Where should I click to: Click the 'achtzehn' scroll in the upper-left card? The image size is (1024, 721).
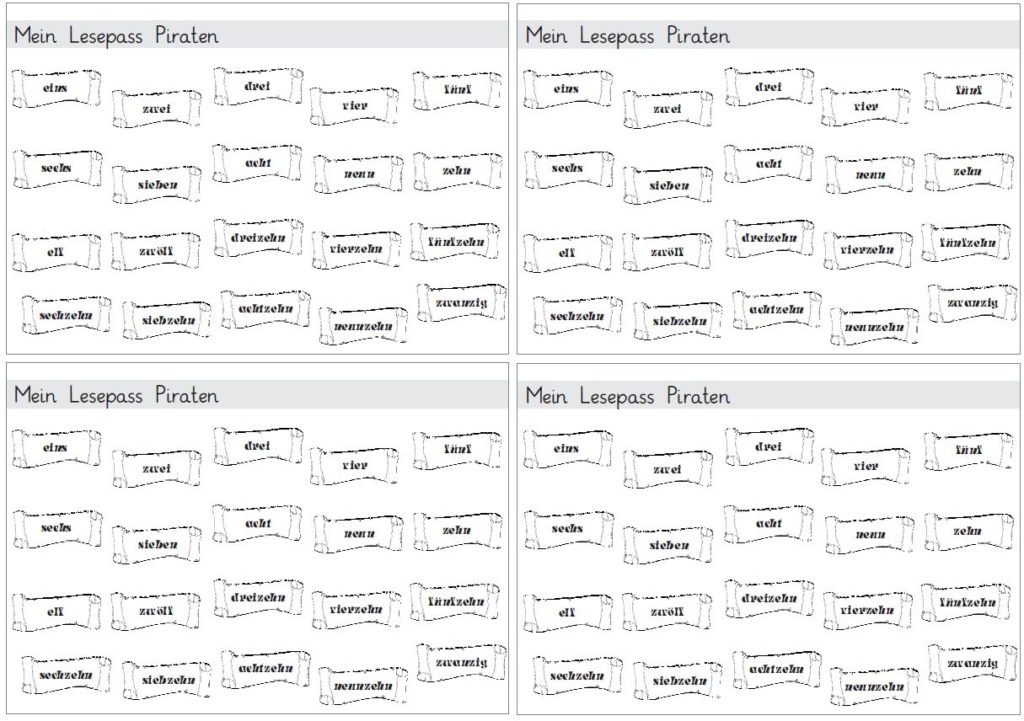266,309
